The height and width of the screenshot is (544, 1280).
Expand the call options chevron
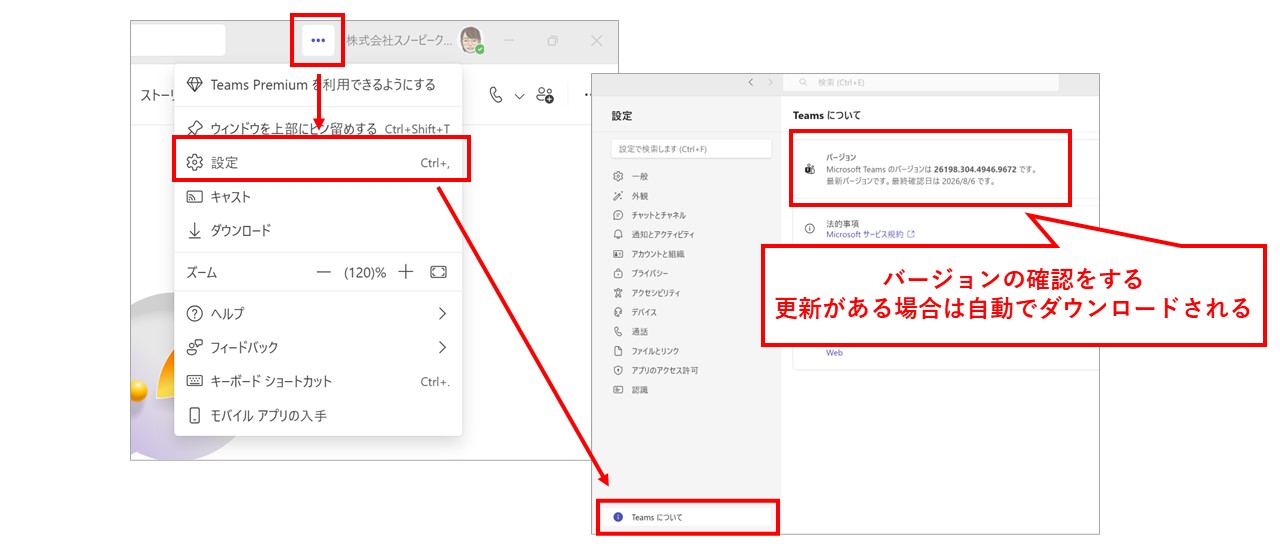tap(519, 96)
